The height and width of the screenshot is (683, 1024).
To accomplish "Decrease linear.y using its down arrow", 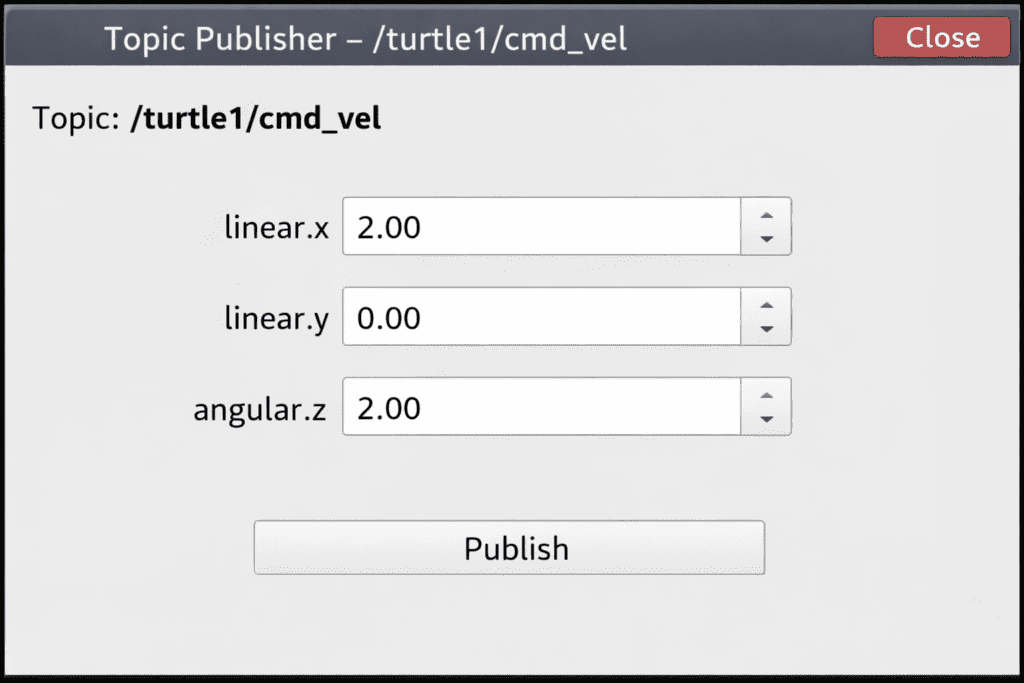I will 766,328.
